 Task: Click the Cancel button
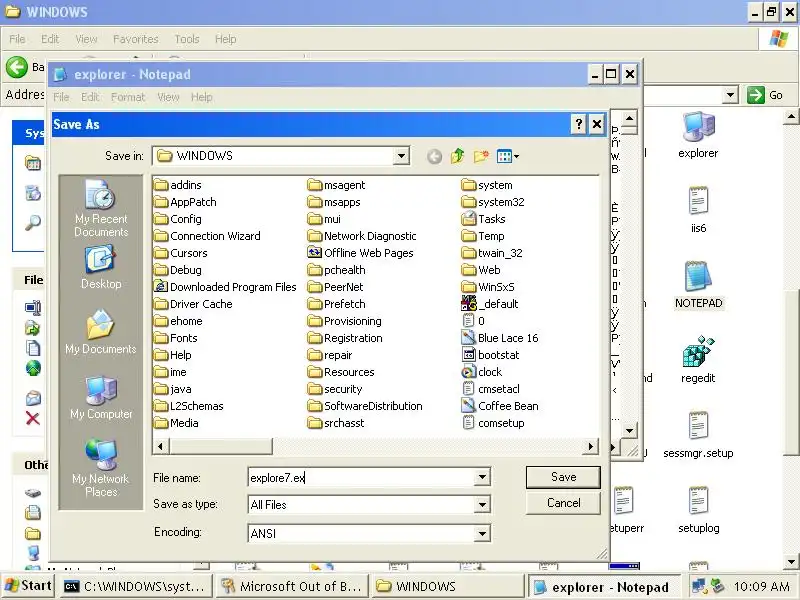coord(563,503)
